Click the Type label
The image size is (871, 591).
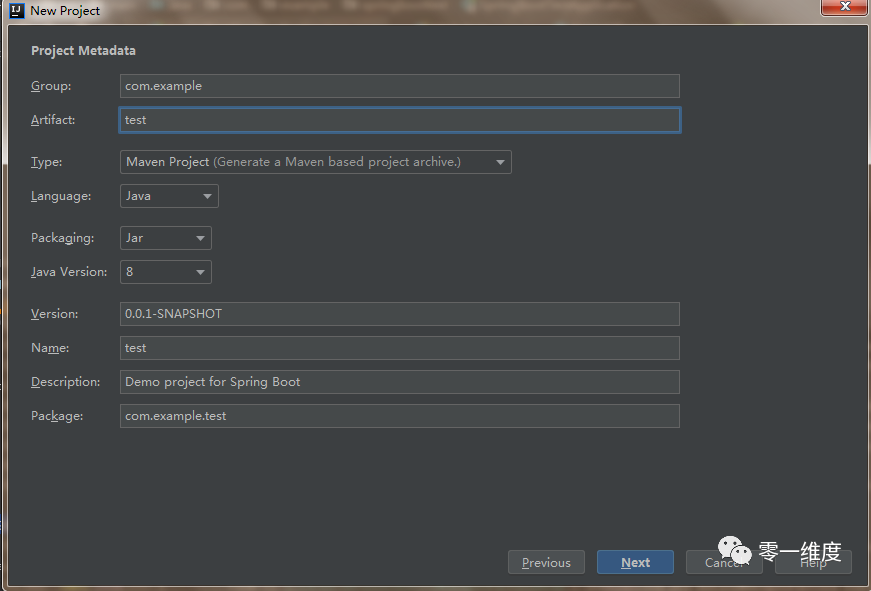pyautogui.click(x=47, y=162)
